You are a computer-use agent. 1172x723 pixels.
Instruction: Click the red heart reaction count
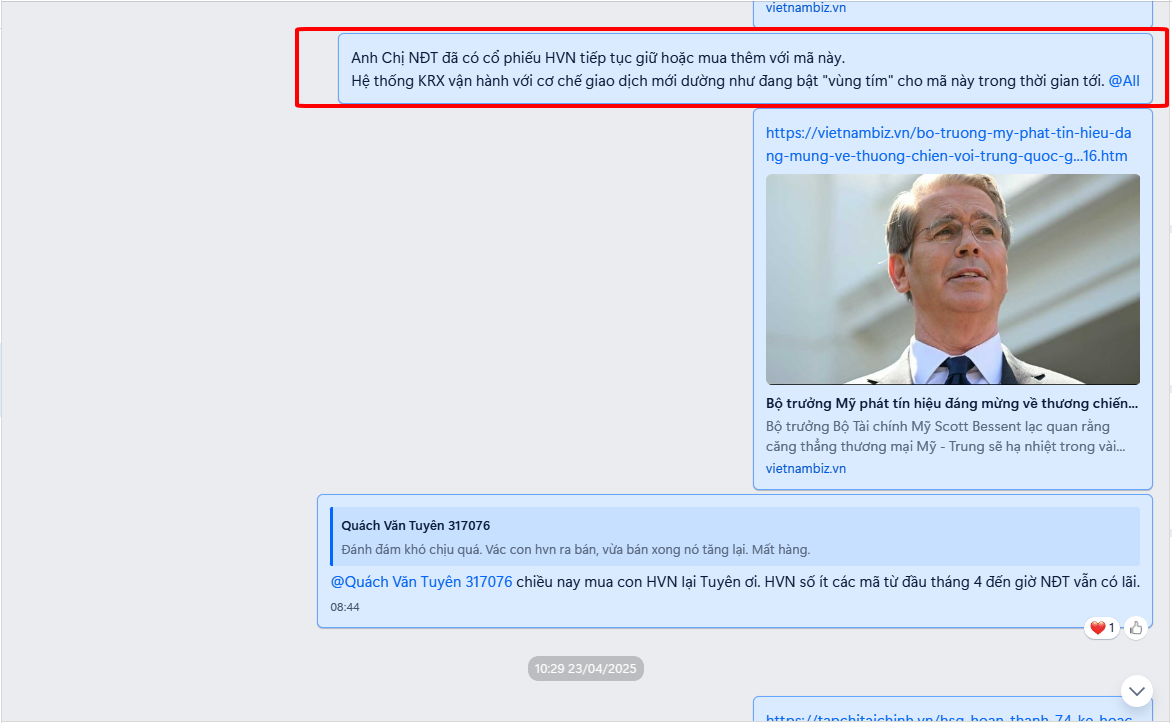(x=1102, y=628)
